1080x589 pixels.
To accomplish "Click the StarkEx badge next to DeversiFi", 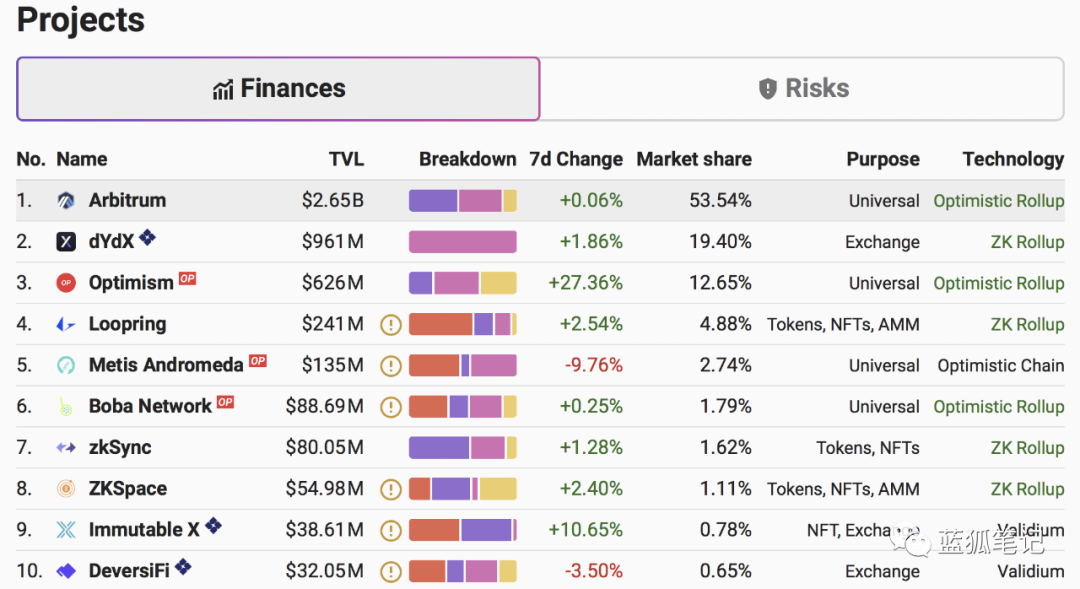I will 183,567.
